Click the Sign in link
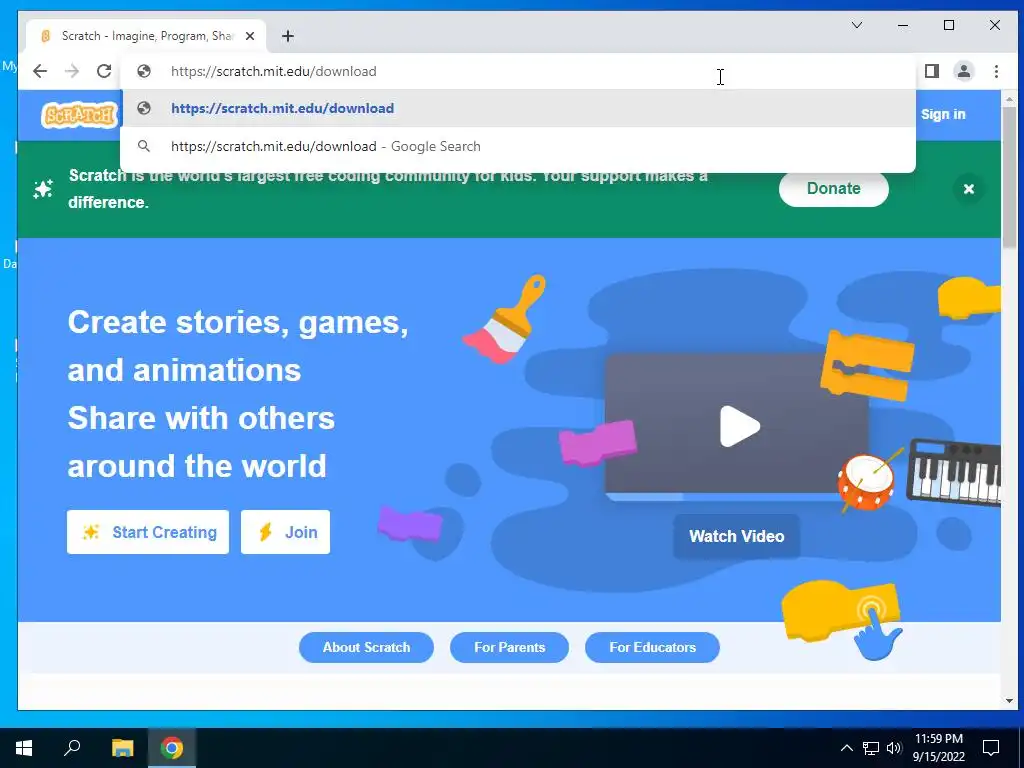This screenshot has height=768, width=1024. (x=943, y=114)
